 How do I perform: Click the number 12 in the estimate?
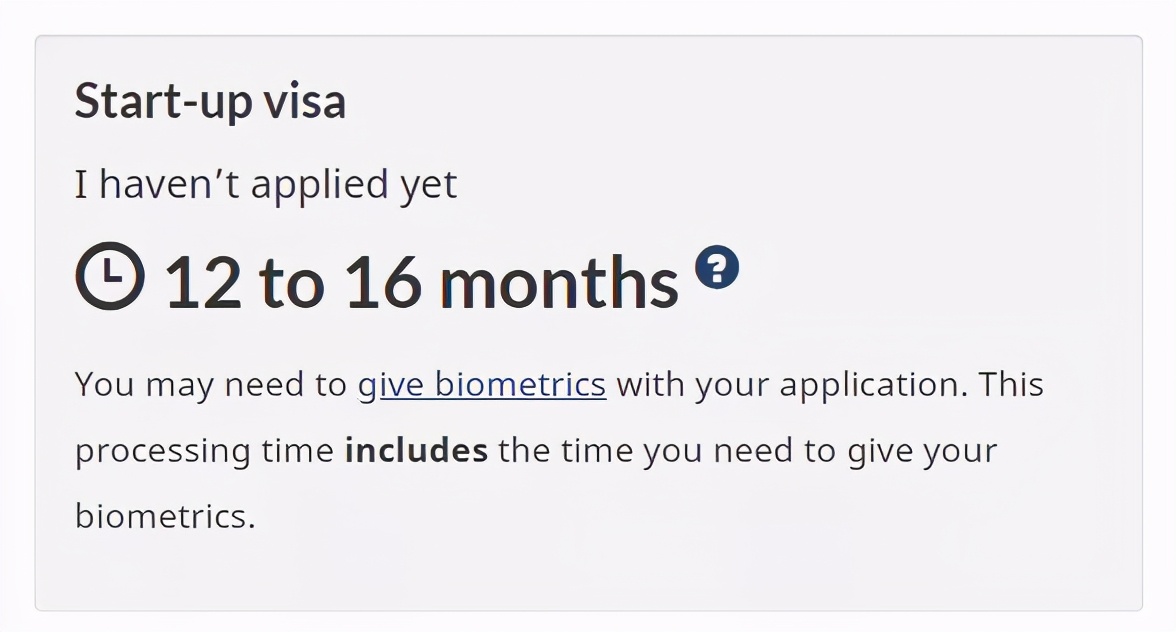click(x=202, y=283)
